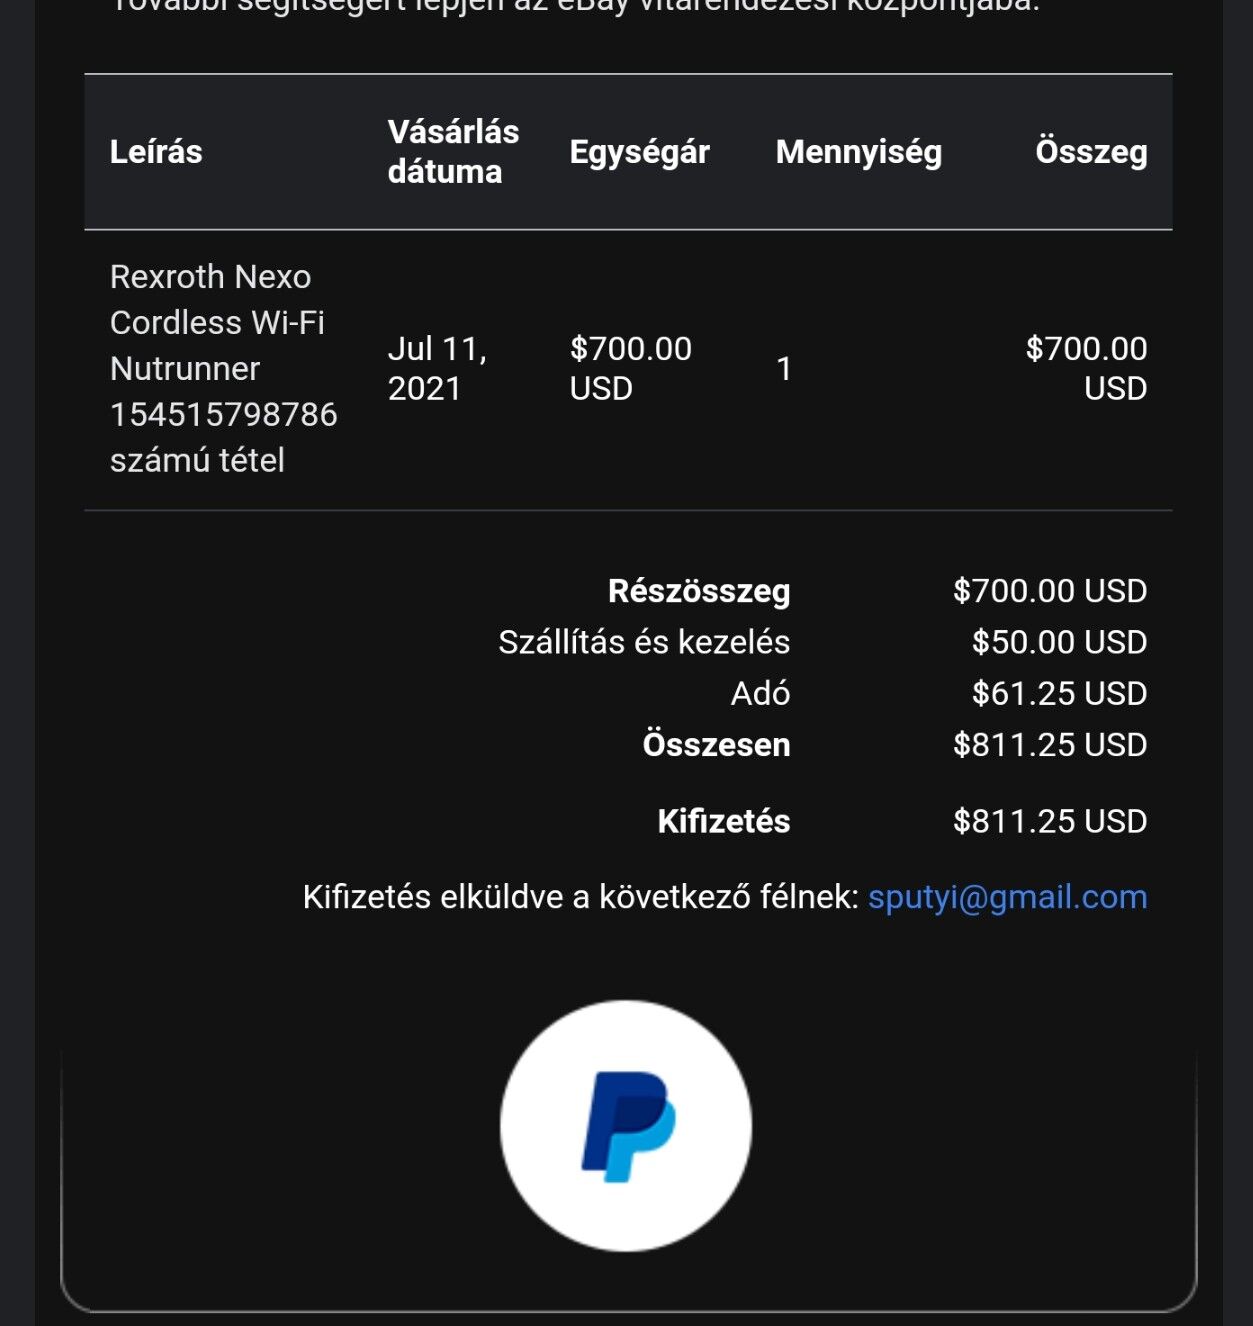
Task: Click the Kifizetés payment label
Action: pyautogui.click(x=724, y=821)
